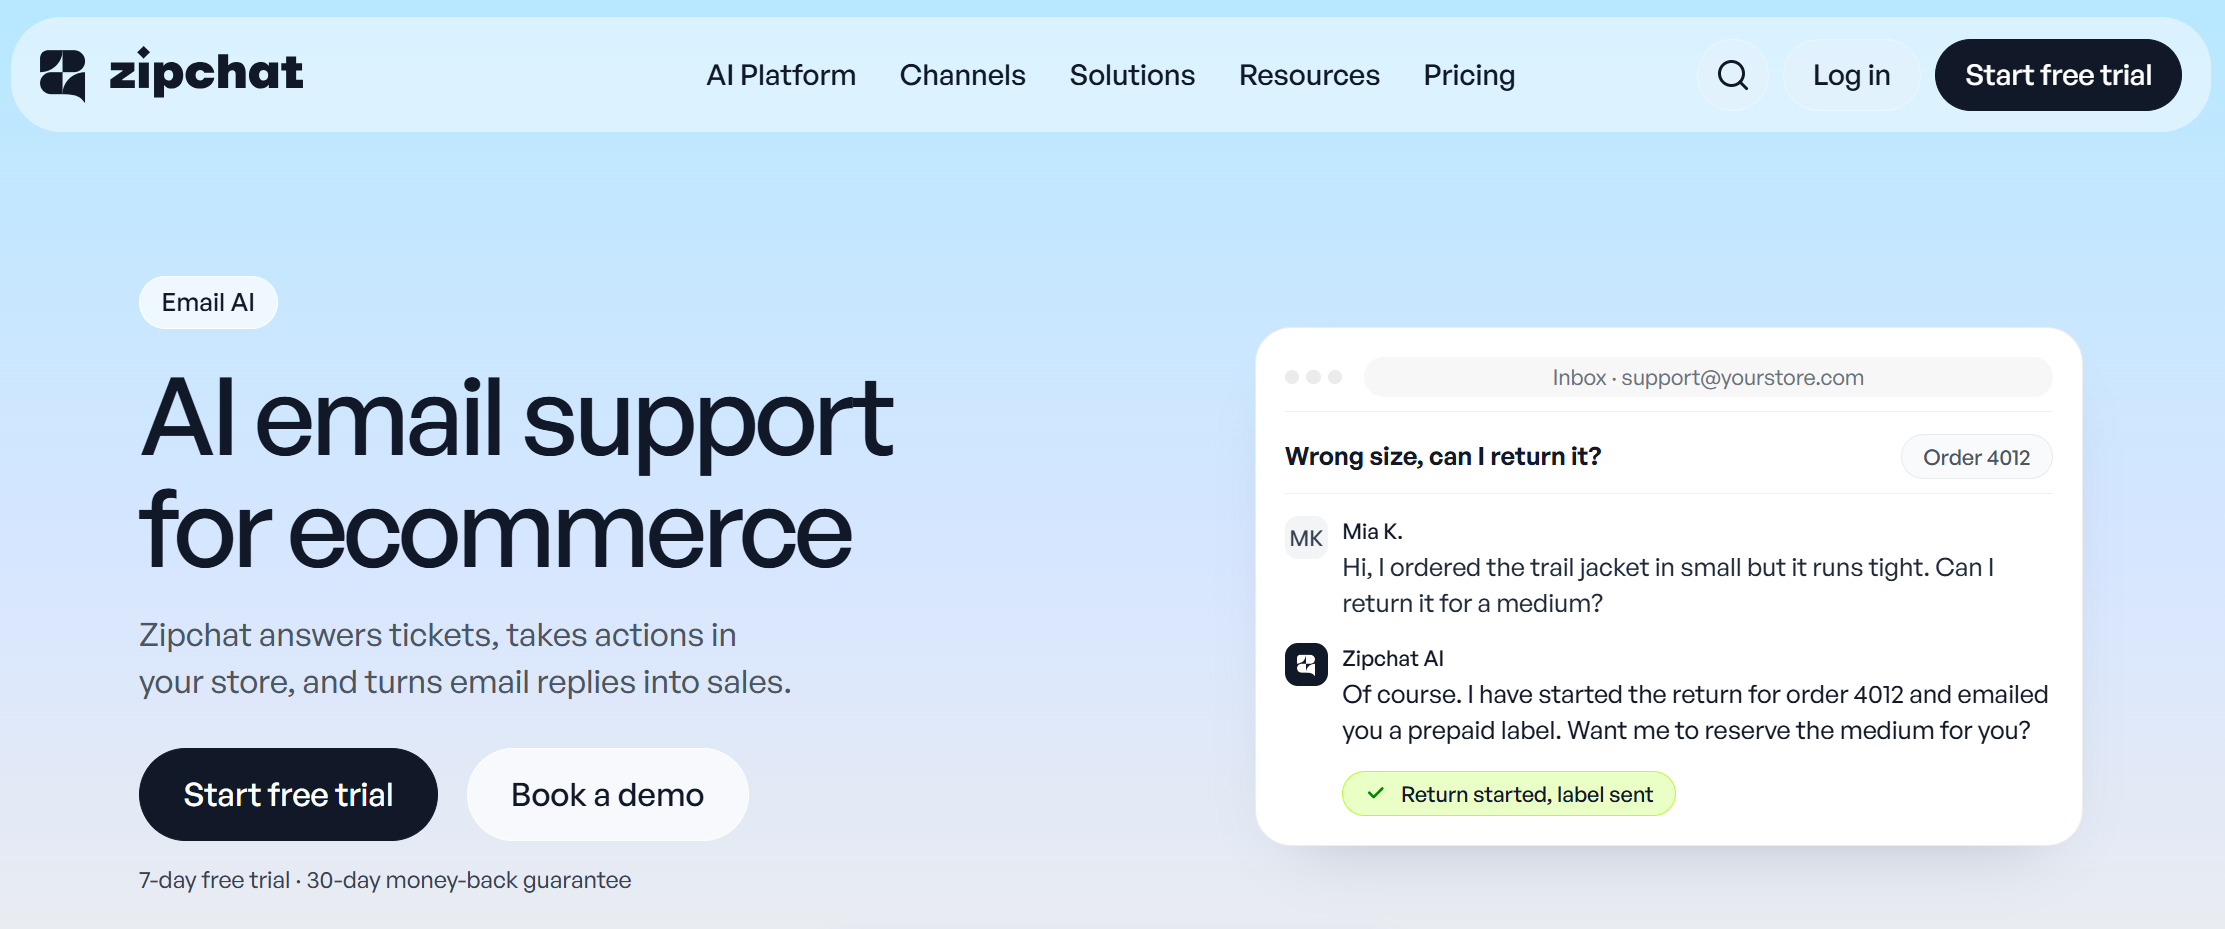This screenshot has width=2225, height=929.
Task: Open the search magnifier icon
Action: tap(1733, 75)
